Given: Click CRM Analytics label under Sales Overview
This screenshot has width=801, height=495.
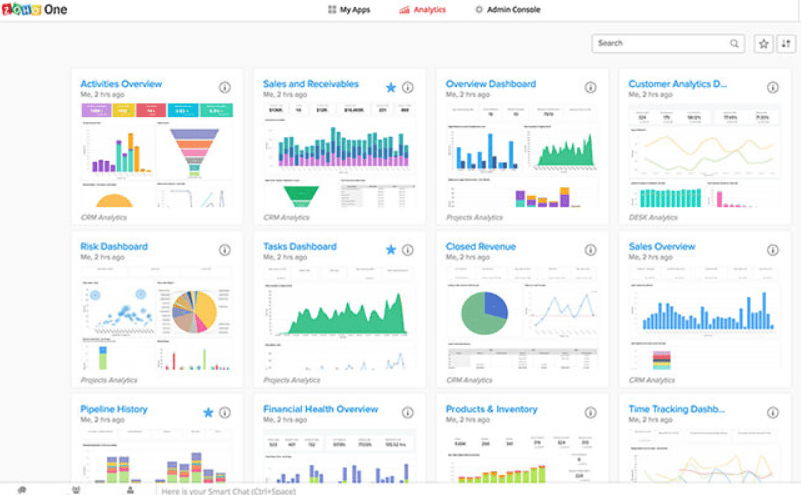Looking at the screenshot, I should click(652, 380).
